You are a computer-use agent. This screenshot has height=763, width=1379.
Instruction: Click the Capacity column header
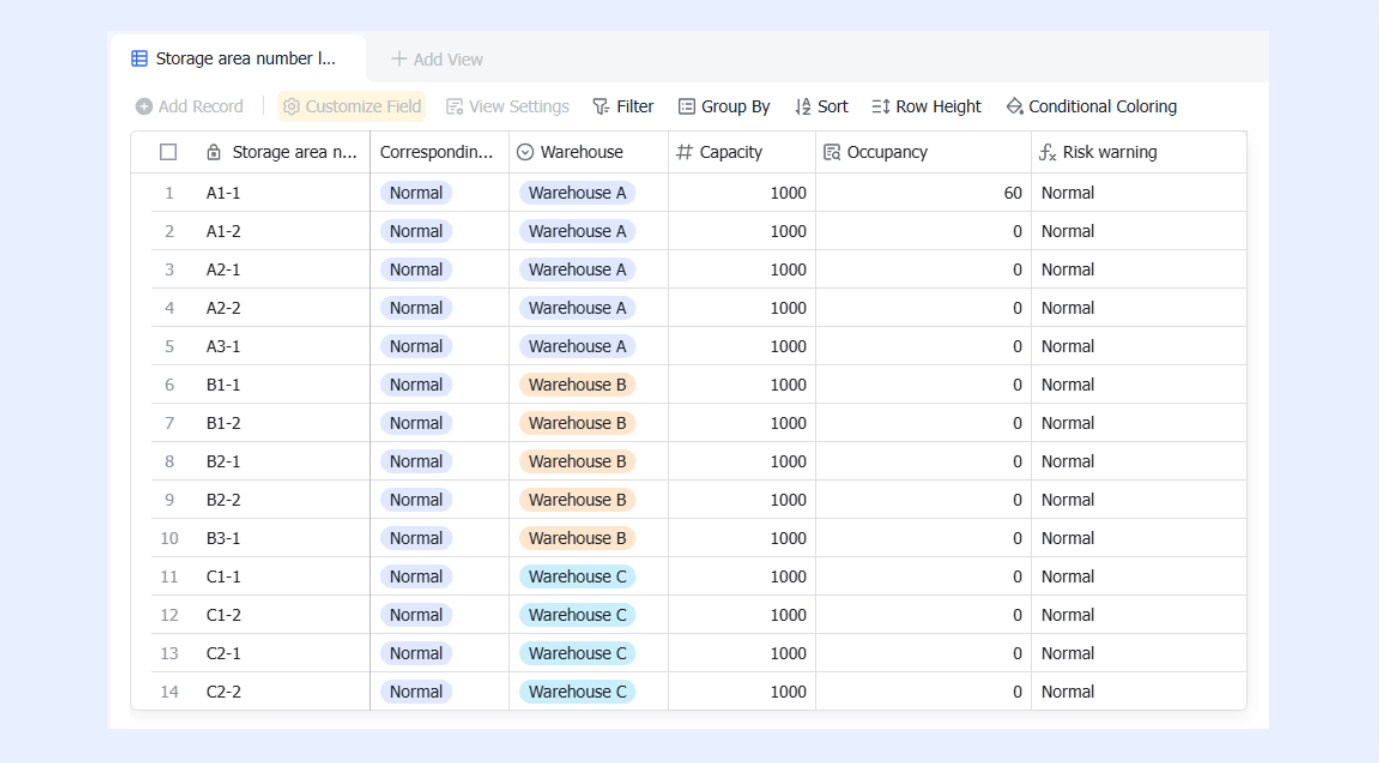(x=742, y=152)
